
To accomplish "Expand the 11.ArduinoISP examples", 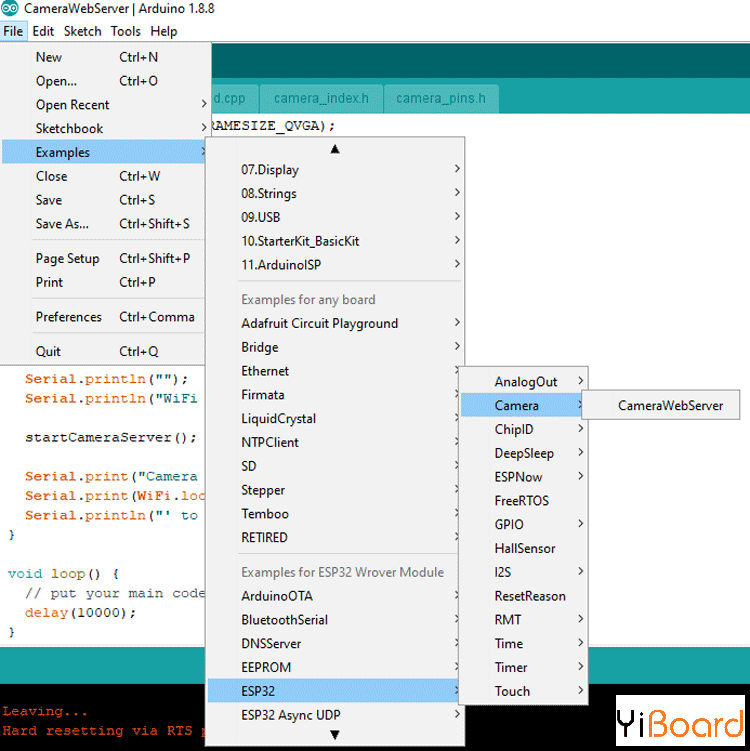I will point(335,264).
